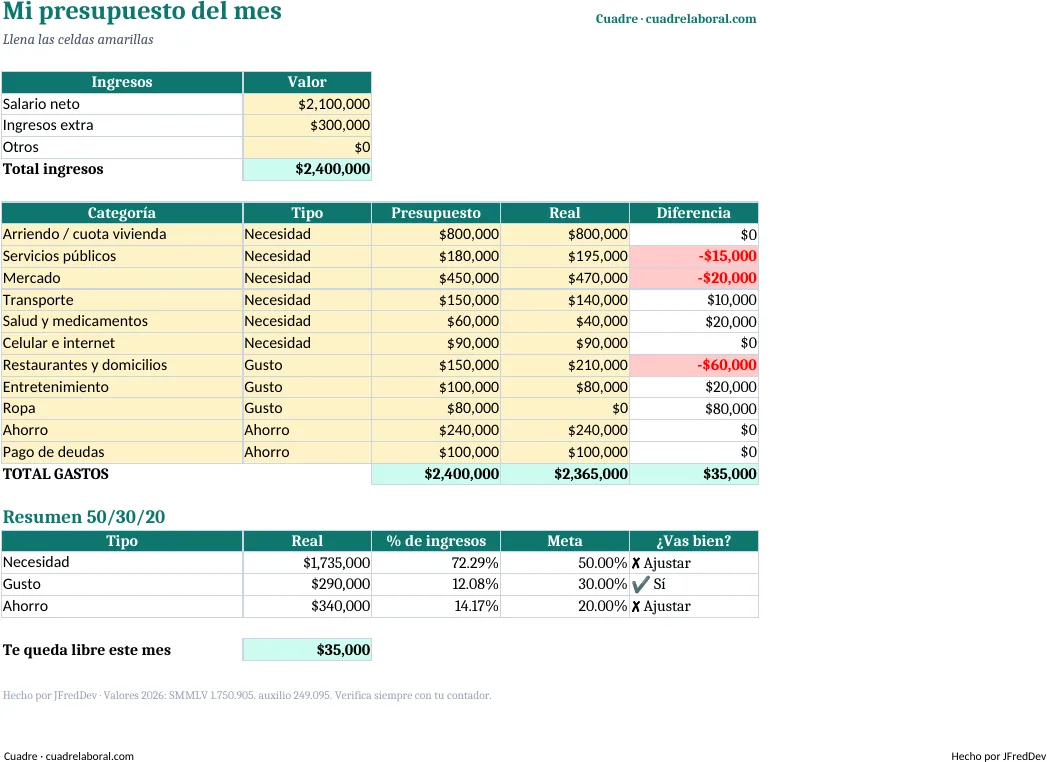Screen dimensions: 1047x762
Task: Select the total real expenses $2,365,000
Action: [x=565, y=474]
